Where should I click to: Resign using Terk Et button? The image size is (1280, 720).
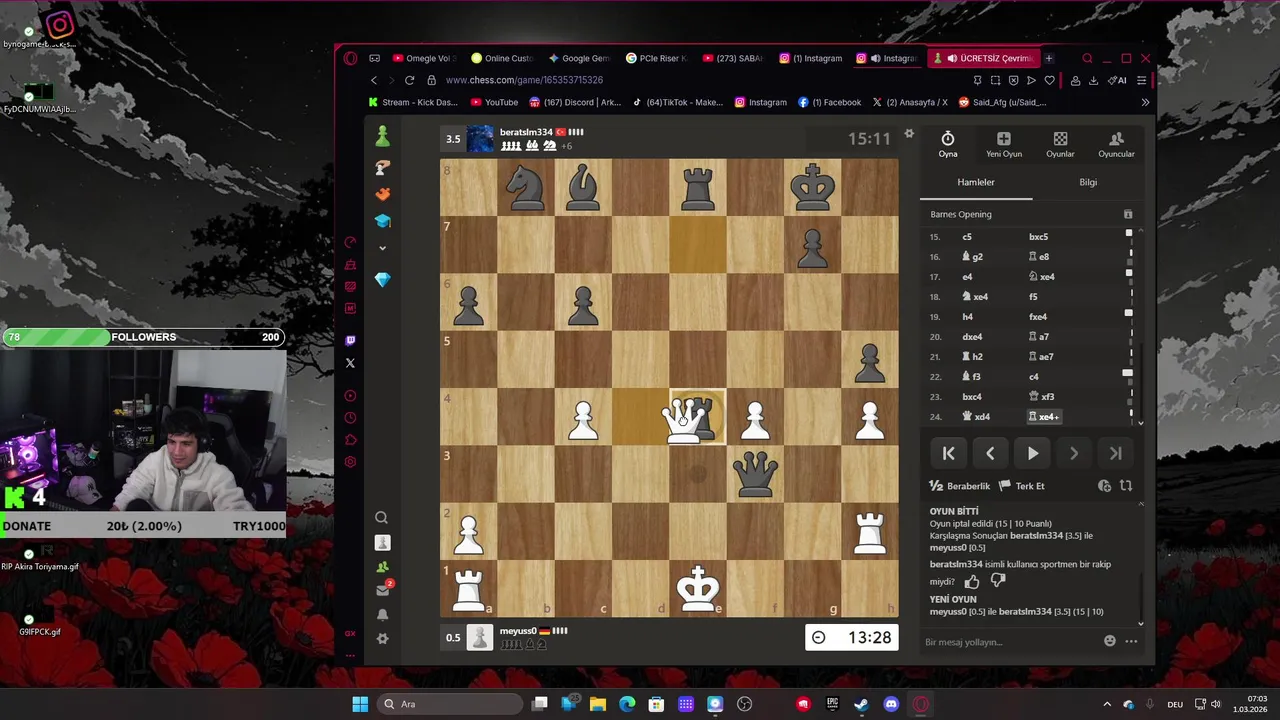pos(1021,486)
